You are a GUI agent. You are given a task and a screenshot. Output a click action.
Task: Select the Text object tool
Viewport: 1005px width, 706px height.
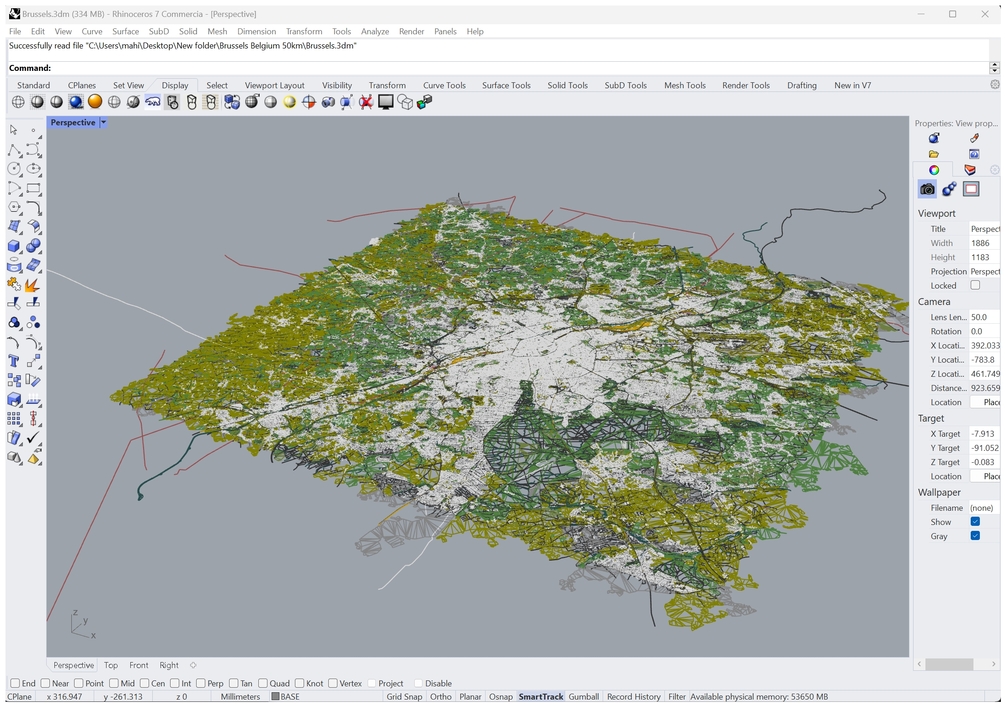click(14, 361)
